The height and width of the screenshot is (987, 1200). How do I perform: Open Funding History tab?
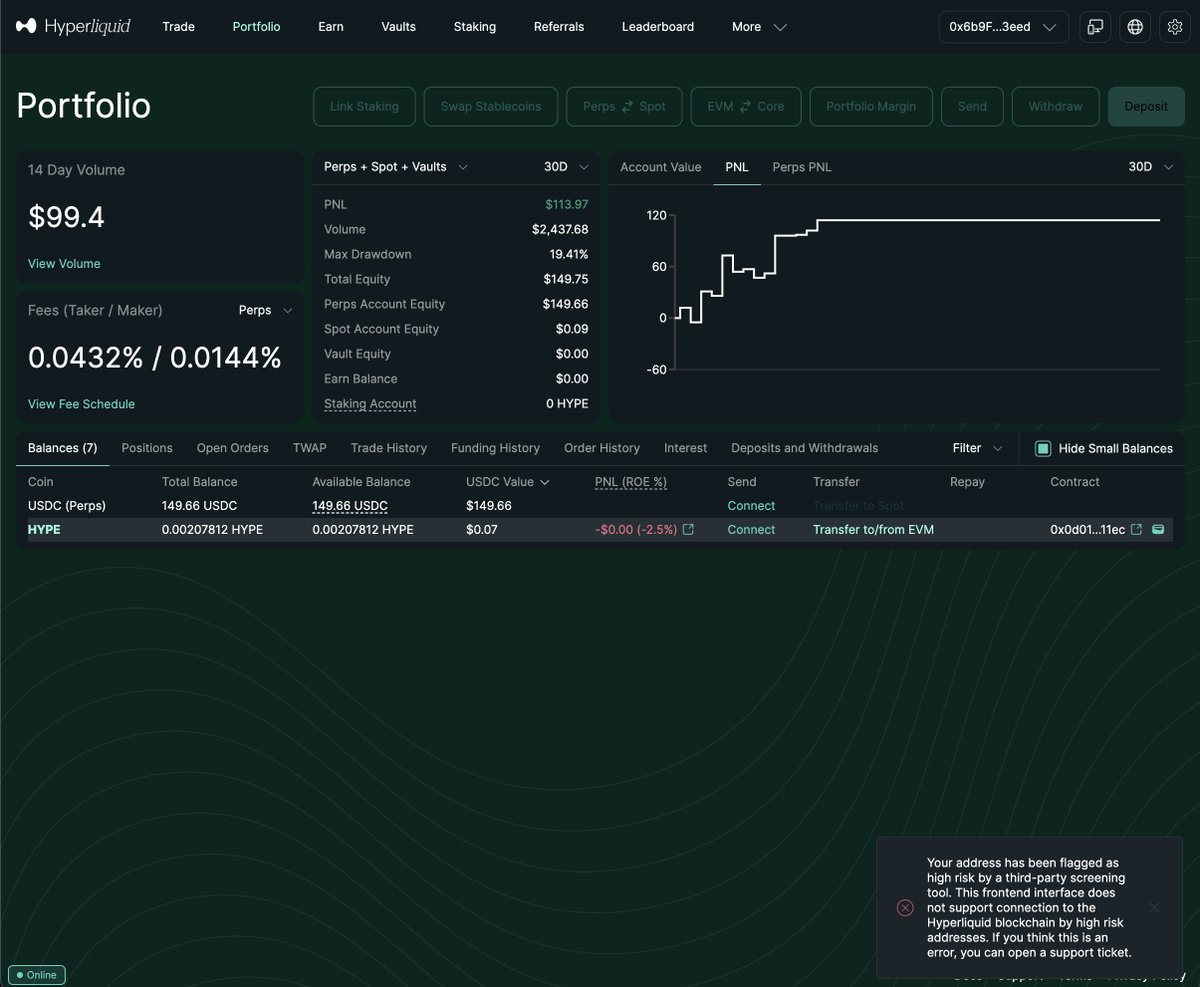(x=495, y=448)
